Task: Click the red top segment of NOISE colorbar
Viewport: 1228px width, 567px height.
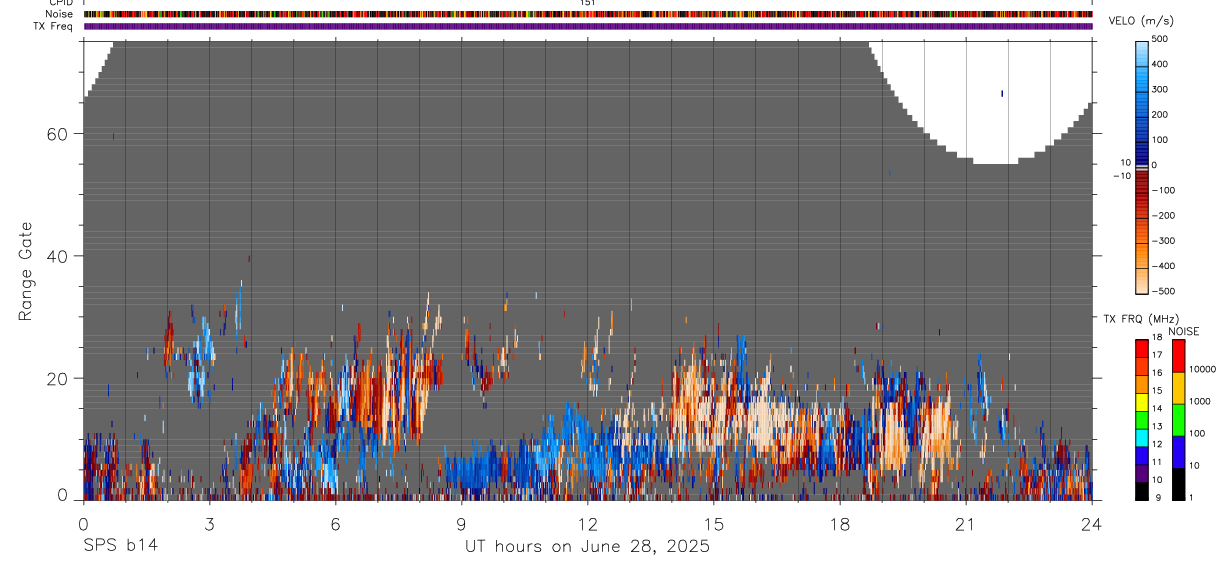Action: coord(1178,355)
